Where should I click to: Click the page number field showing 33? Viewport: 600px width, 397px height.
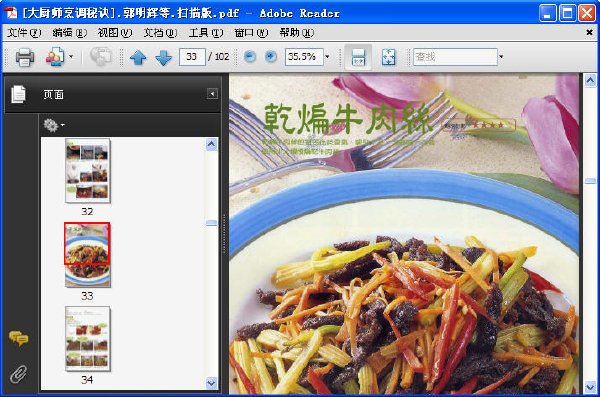(x=192, y=57)
